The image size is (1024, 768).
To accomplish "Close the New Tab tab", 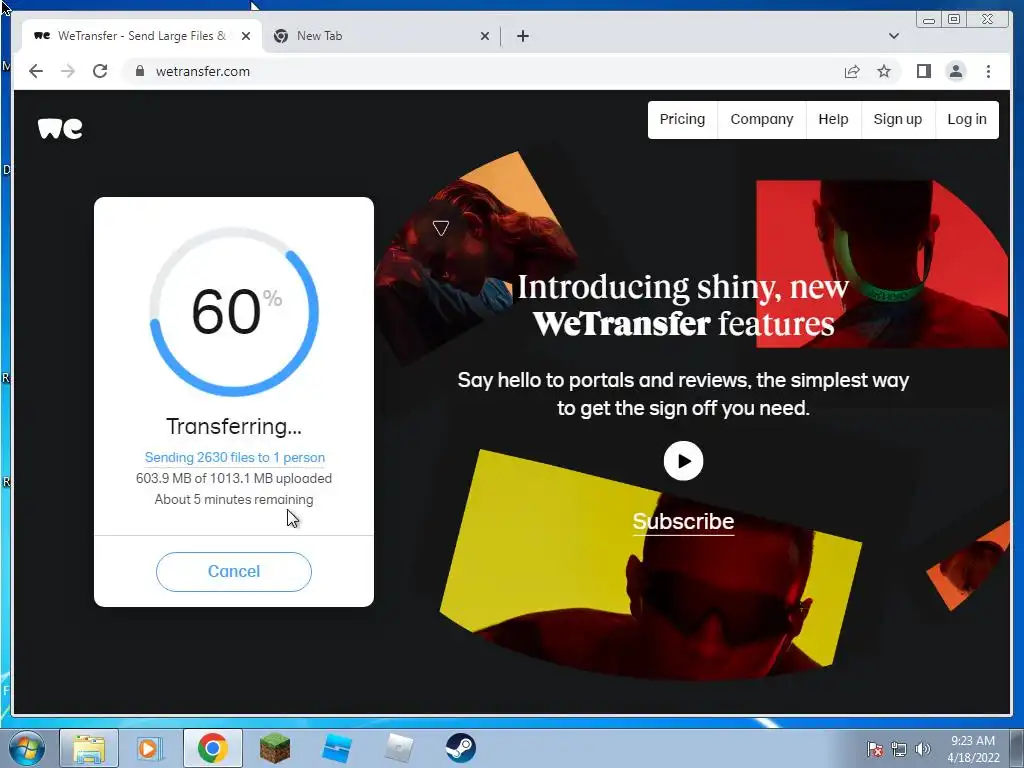I will (485, 36).
